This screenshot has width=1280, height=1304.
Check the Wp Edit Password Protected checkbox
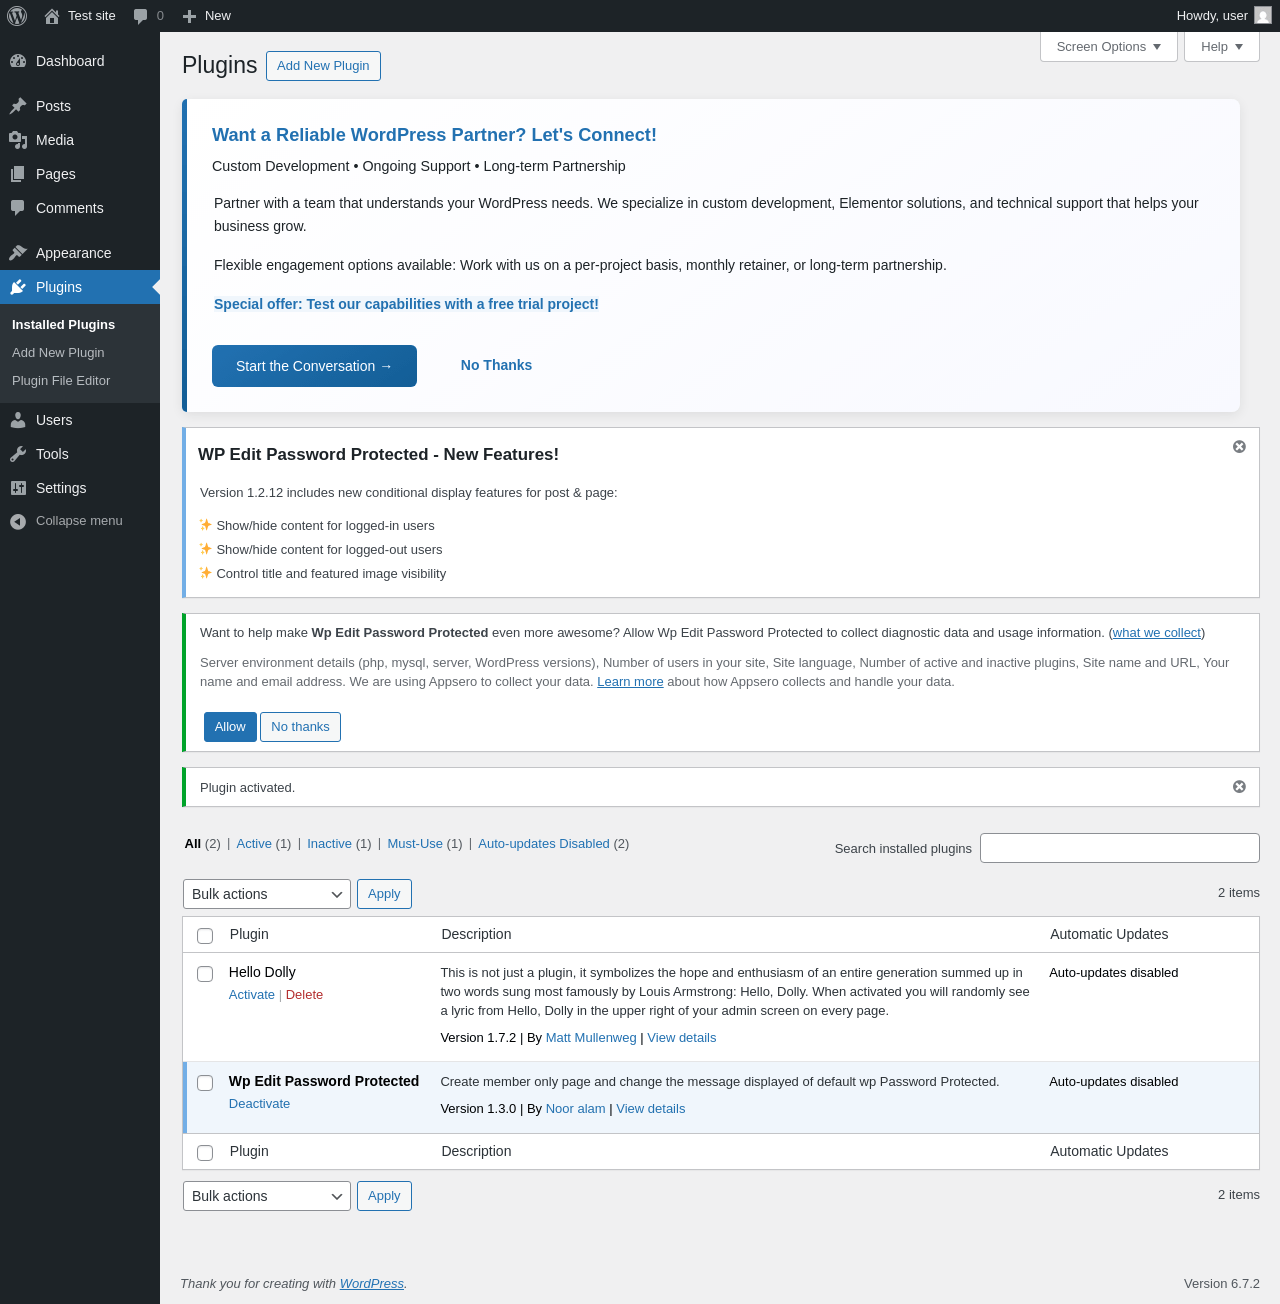(205, 1083)
